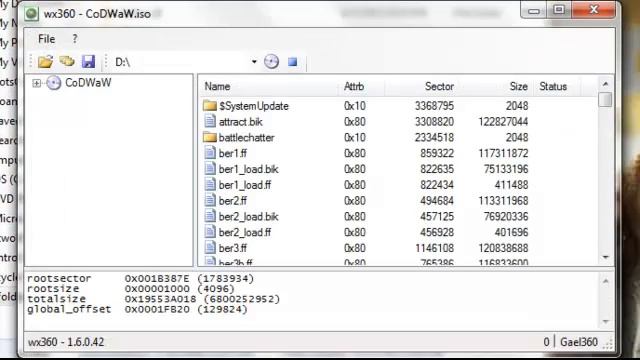Select the ber2_load.bik file icon
The width and height of the screenshot is (640, 360).
(x=210, y=216)
